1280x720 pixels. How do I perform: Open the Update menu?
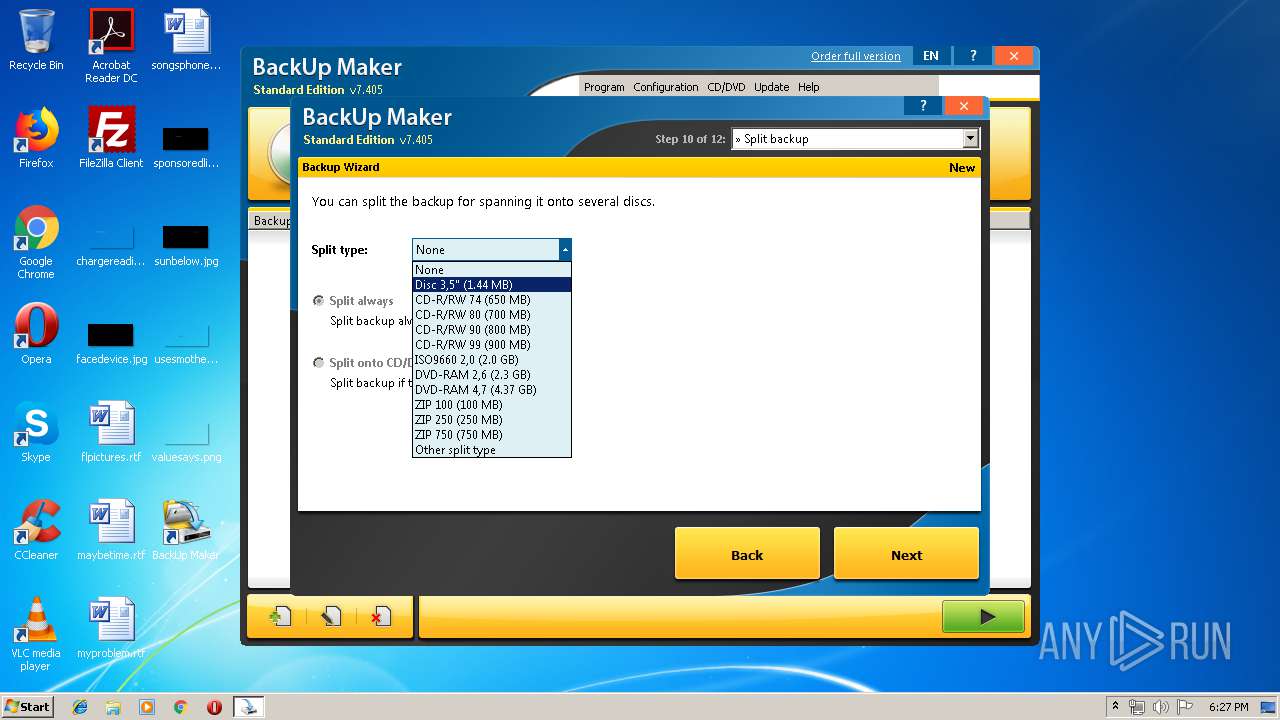[771, 87]
